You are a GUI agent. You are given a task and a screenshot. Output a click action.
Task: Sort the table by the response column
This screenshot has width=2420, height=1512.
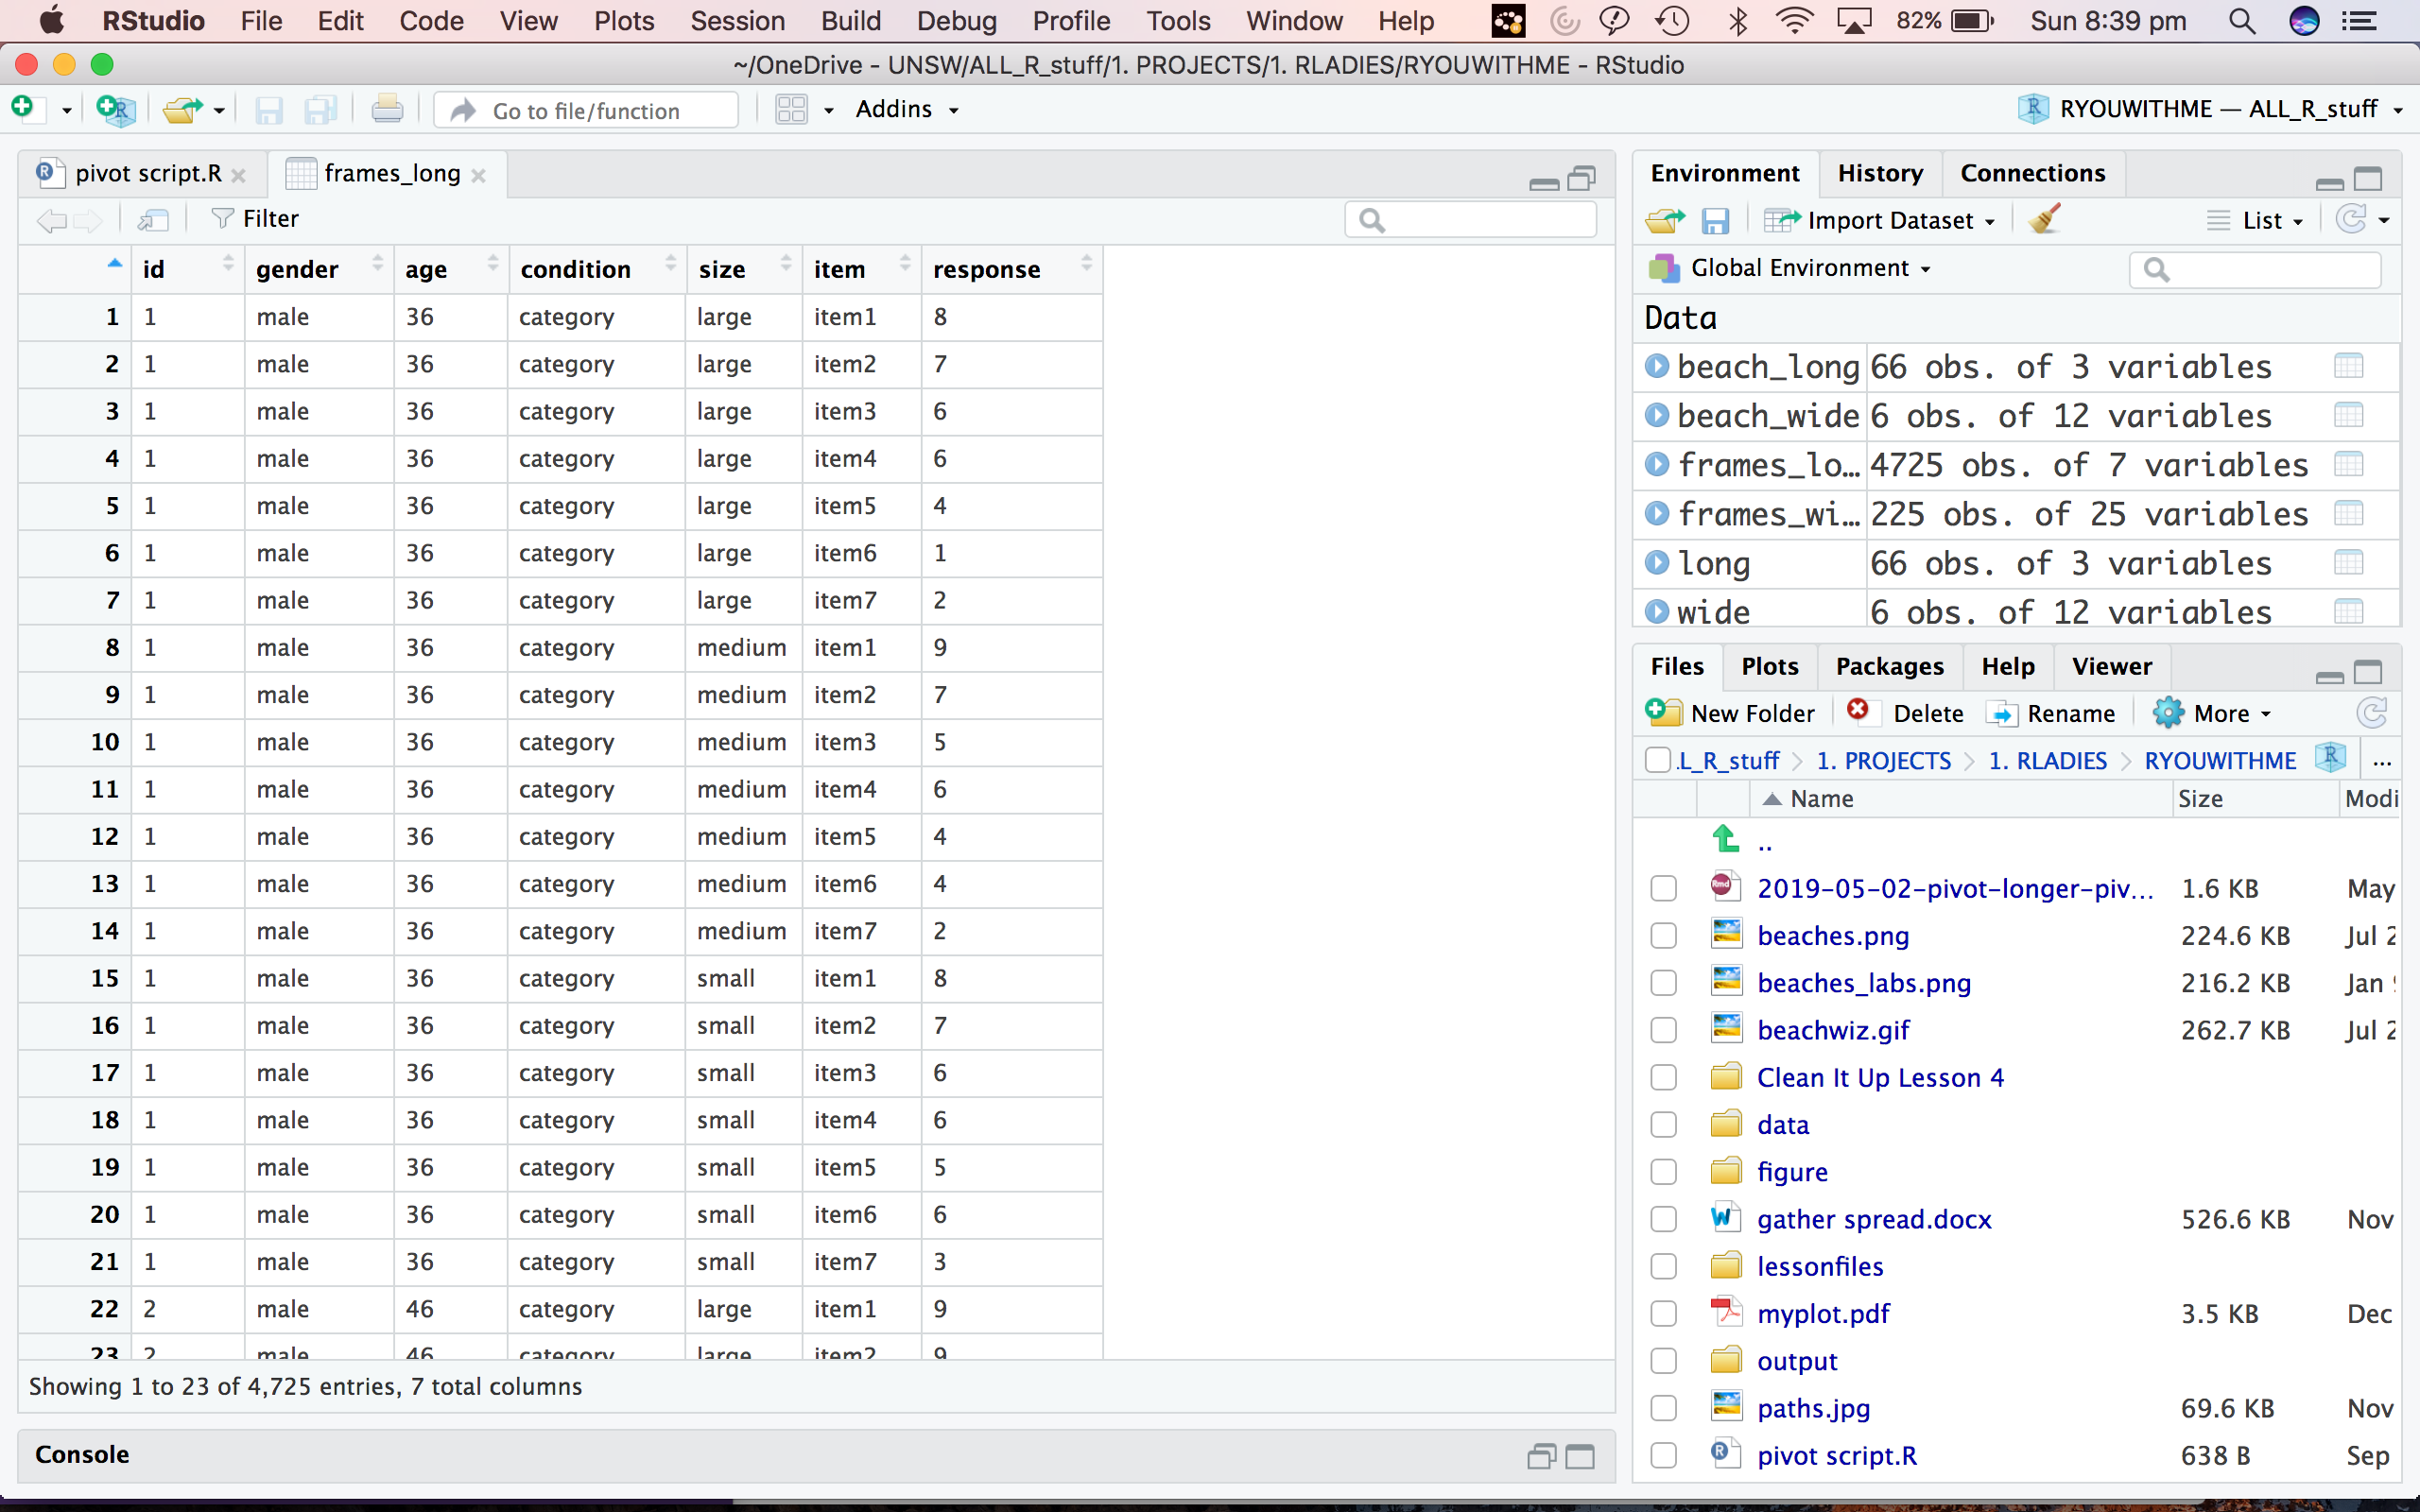click(x=986, y=269)
